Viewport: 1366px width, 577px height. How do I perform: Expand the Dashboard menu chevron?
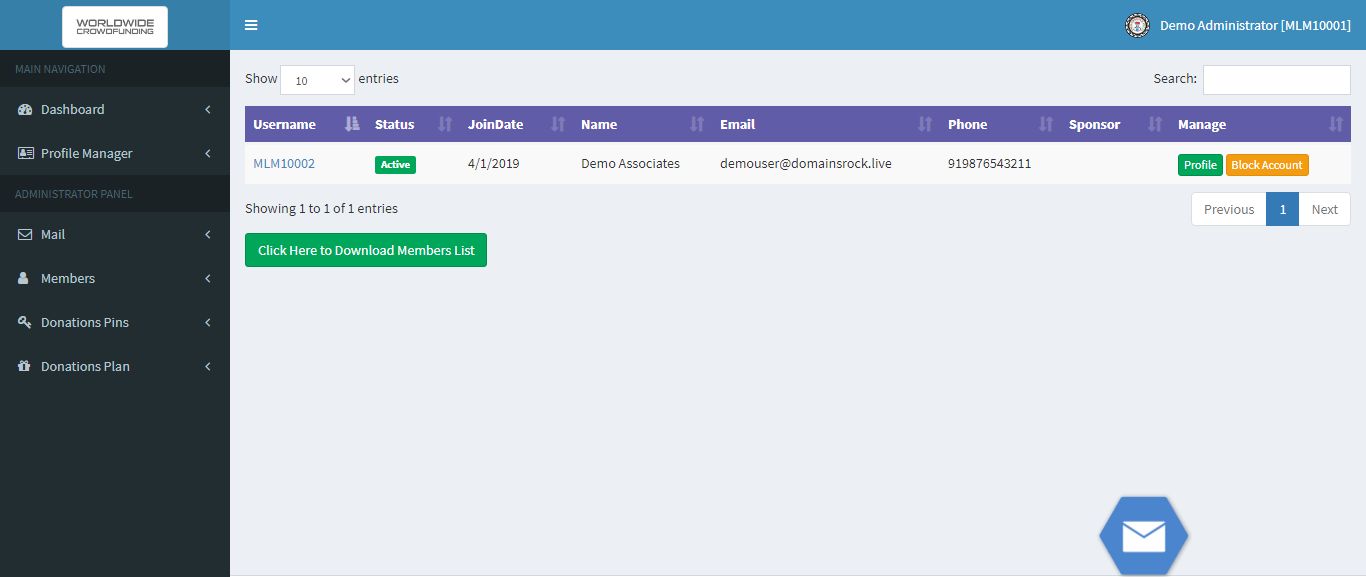tap(208, 109)
